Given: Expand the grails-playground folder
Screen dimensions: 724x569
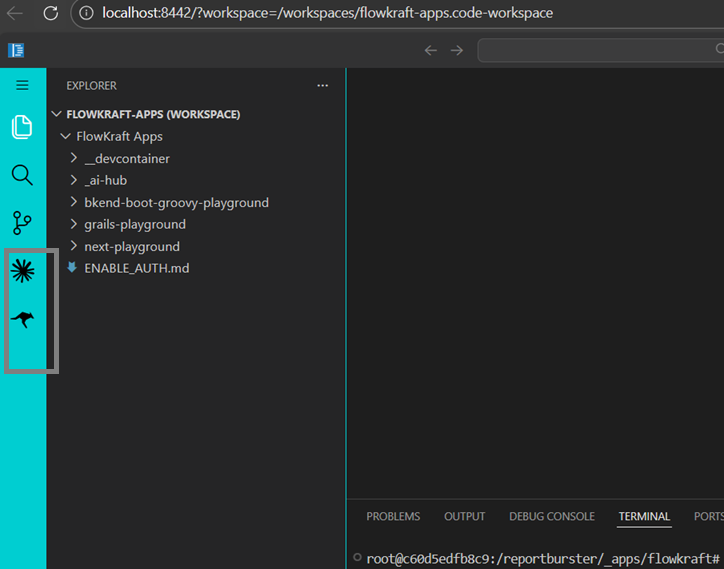Looking at the screenshot, I should click(x=73, y=224).
